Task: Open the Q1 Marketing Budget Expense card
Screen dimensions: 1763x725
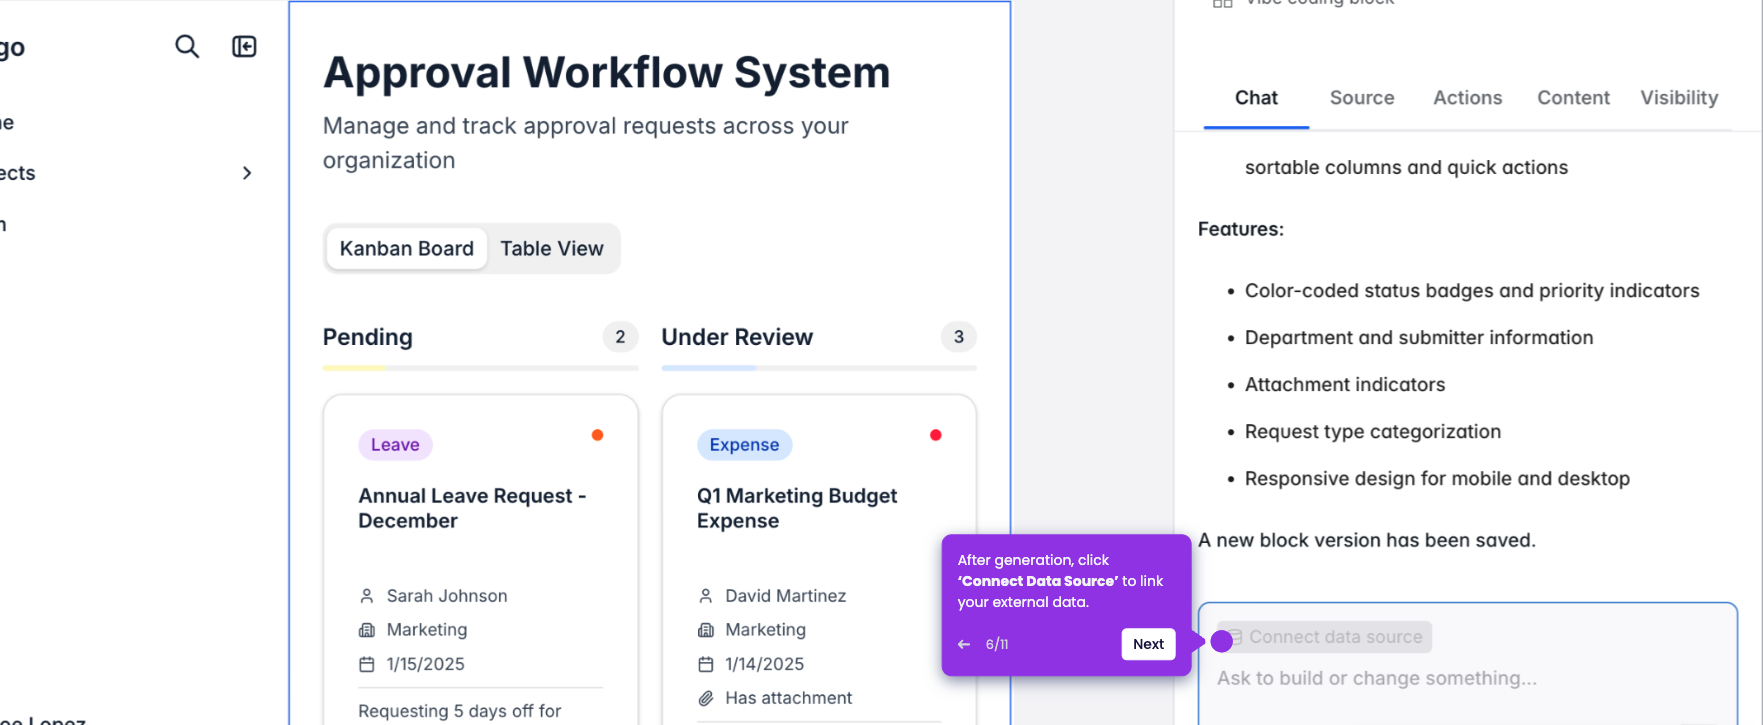Action: pos(797,508)
